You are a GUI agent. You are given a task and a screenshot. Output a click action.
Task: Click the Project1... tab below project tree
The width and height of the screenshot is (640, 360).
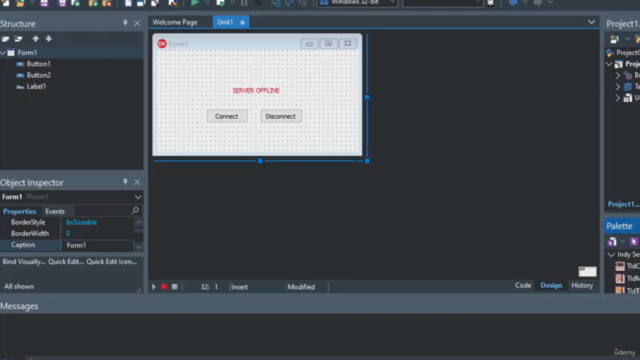[x=623, y=204]
